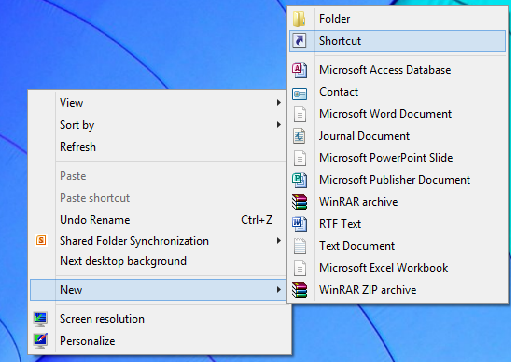Select Undo Rename in context menu
Viewport: 511px width, 362px height.
[157, 220]
